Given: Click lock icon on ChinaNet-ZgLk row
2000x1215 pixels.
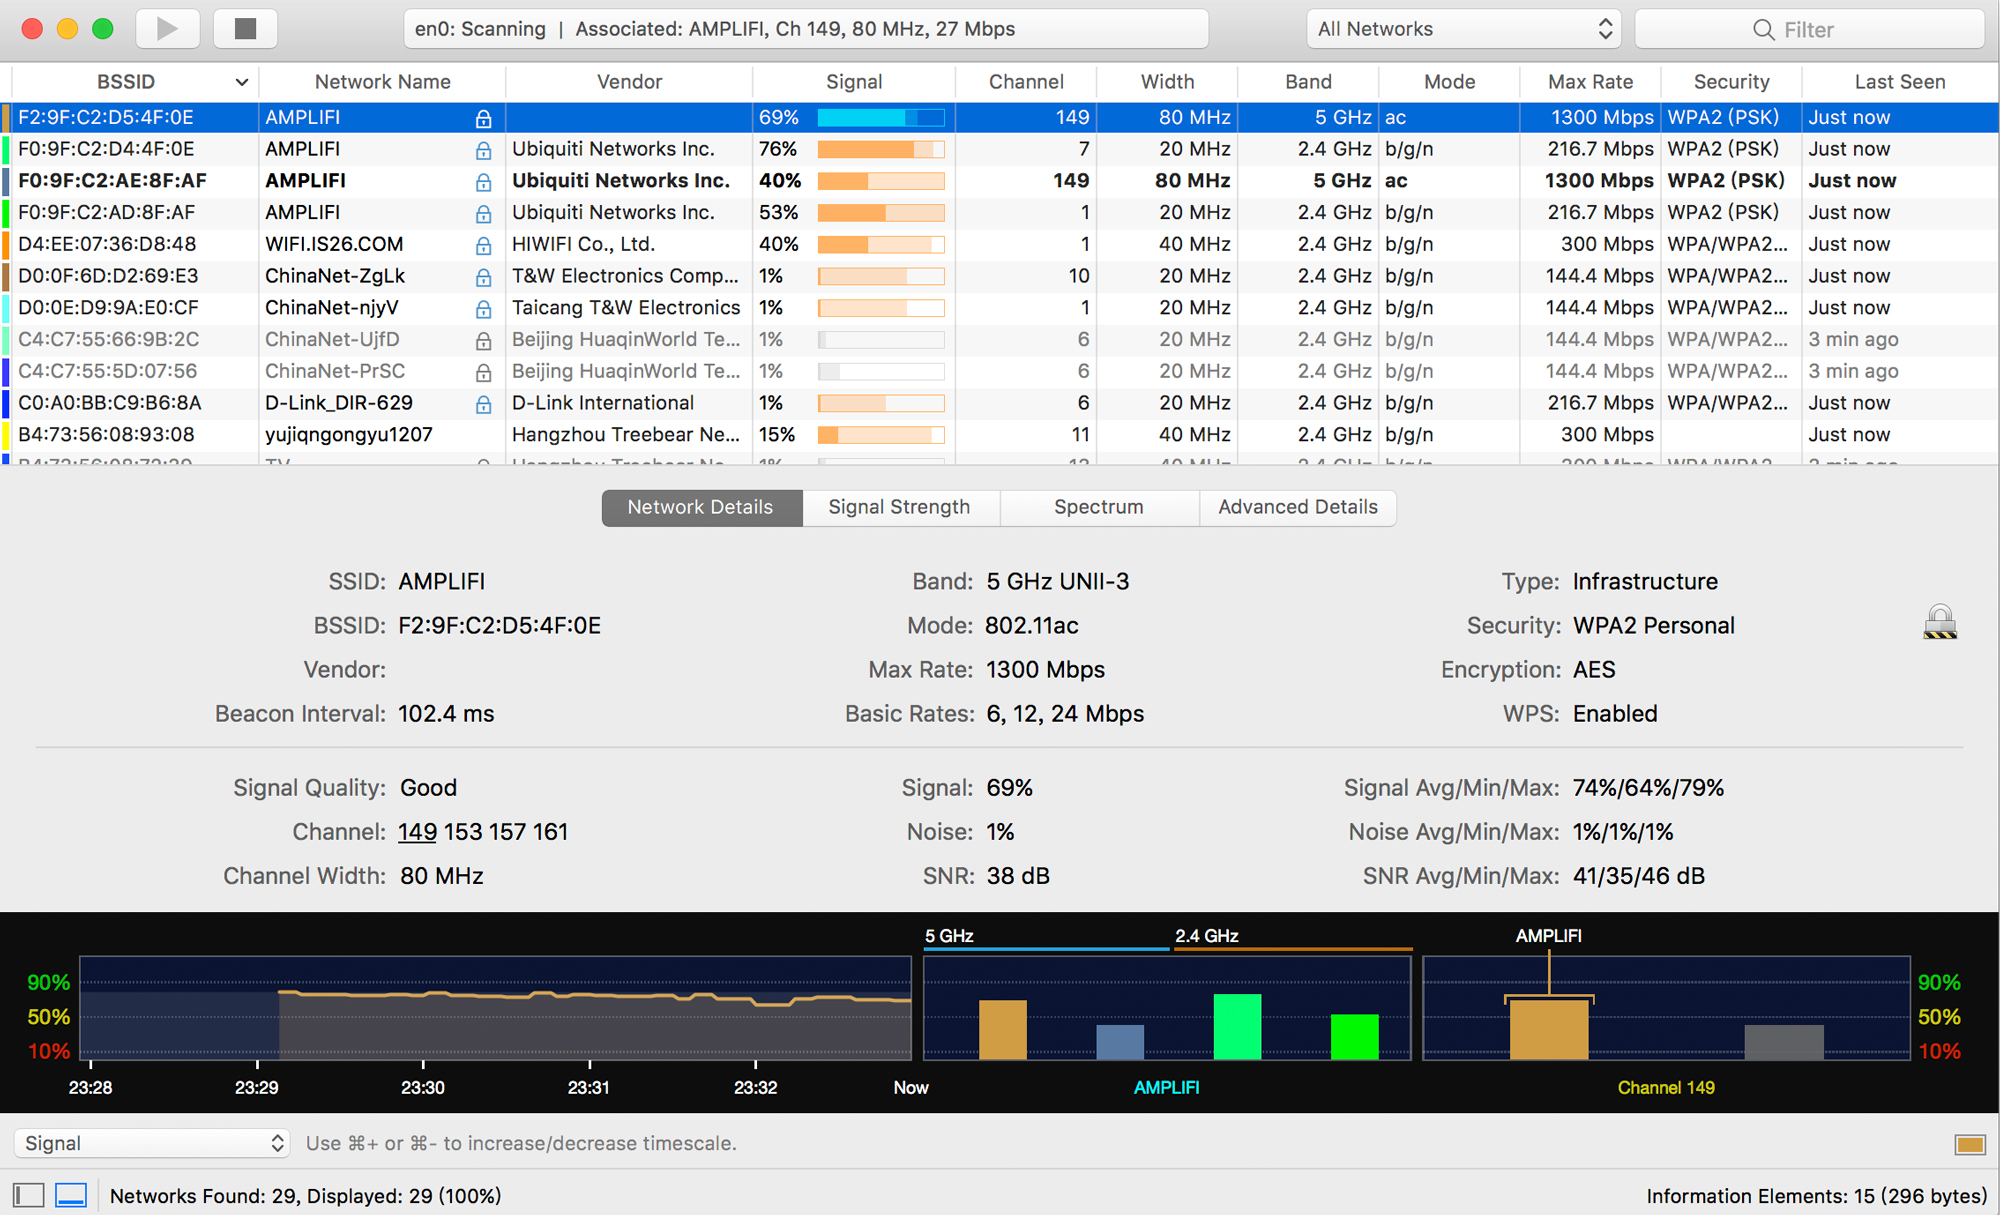Looking at the screenshot, I should [483, 277].
